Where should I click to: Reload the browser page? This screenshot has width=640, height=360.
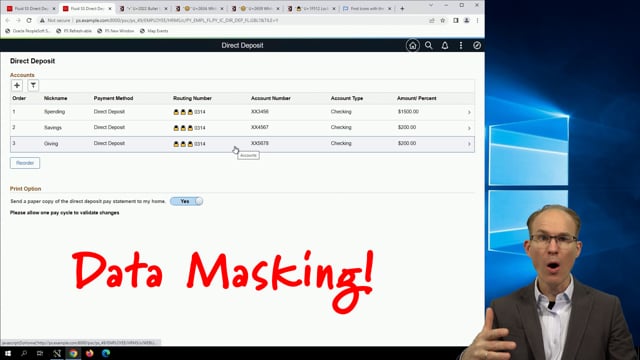pyautogui.click(x=29, y=20)
